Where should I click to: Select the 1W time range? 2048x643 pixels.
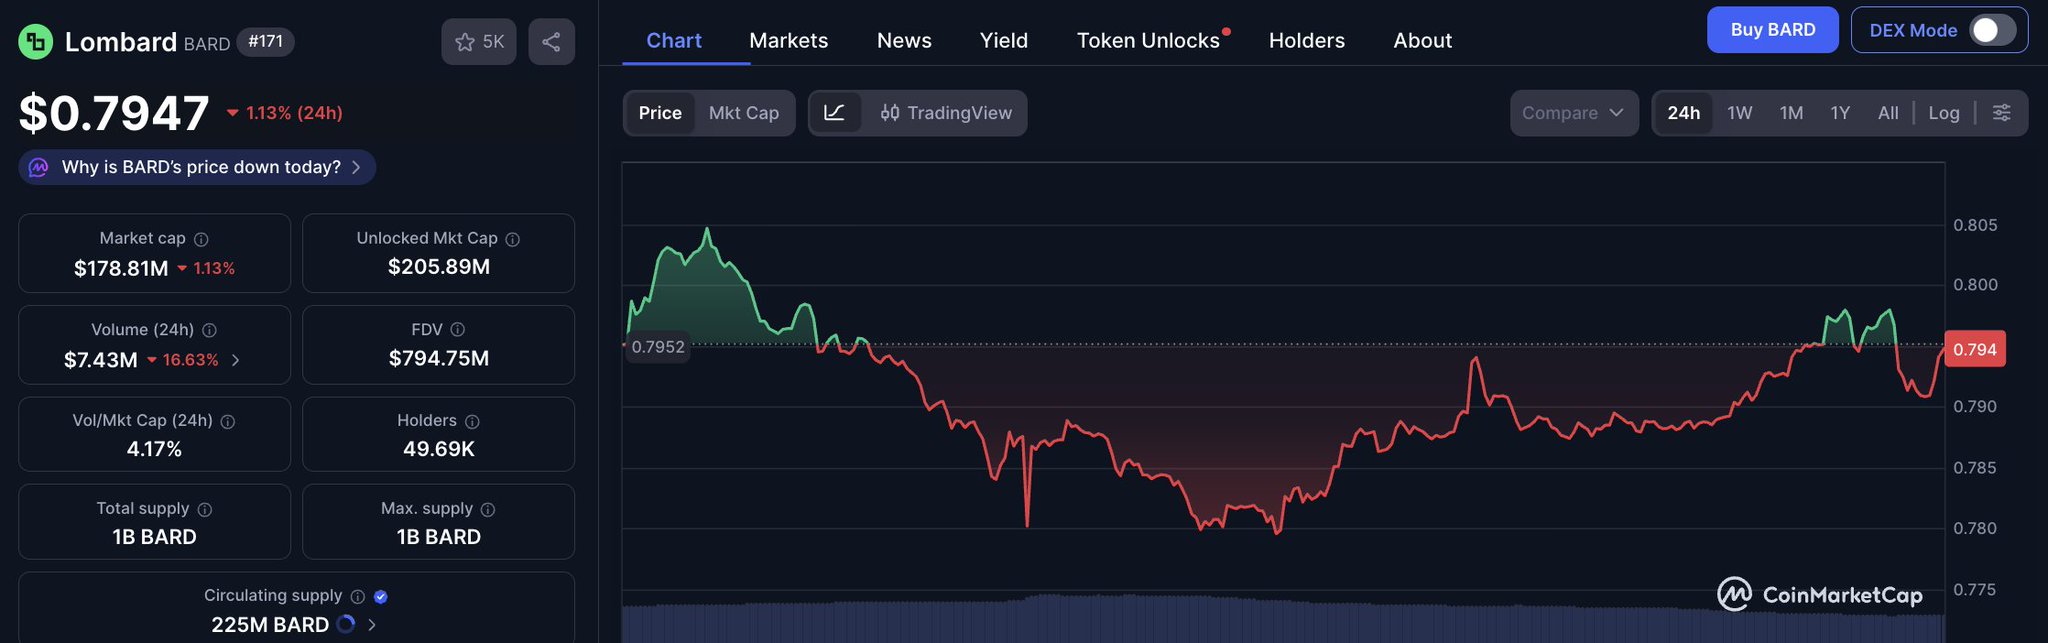coord(1739,113)
